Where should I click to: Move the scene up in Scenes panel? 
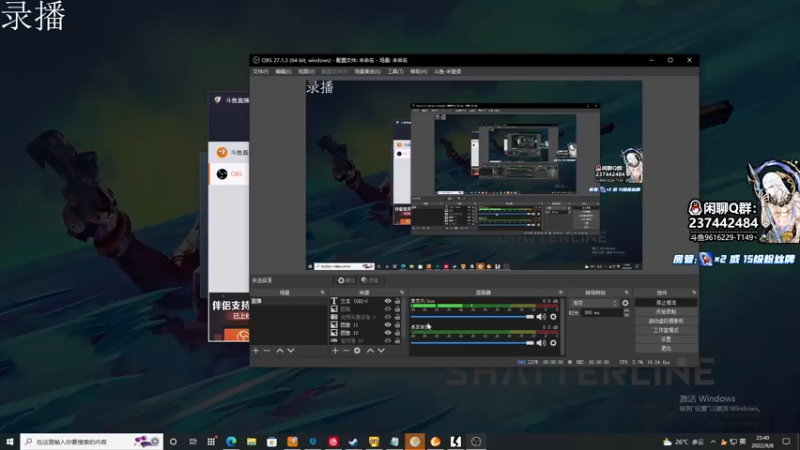pyautogui.click(x=280, y=351)
